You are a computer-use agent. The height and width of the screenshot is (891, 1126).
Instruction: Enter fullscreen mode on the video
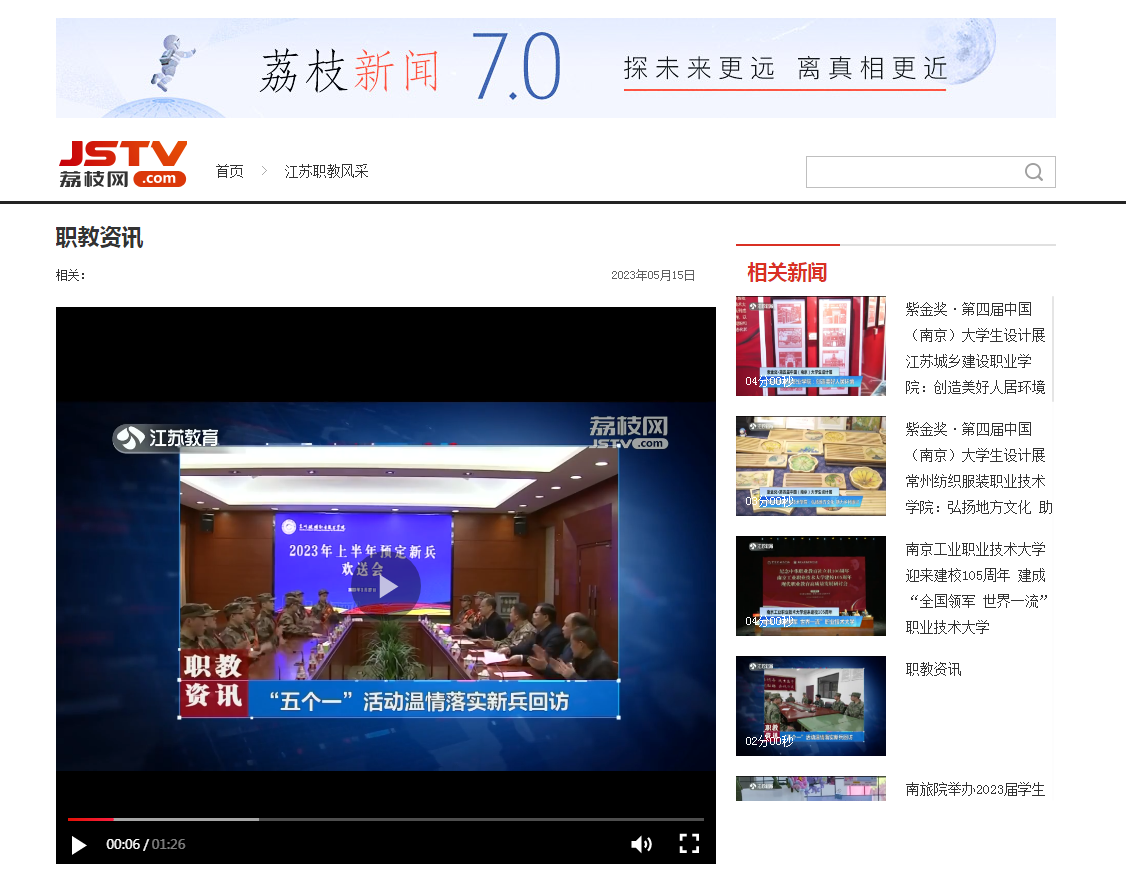689,843
